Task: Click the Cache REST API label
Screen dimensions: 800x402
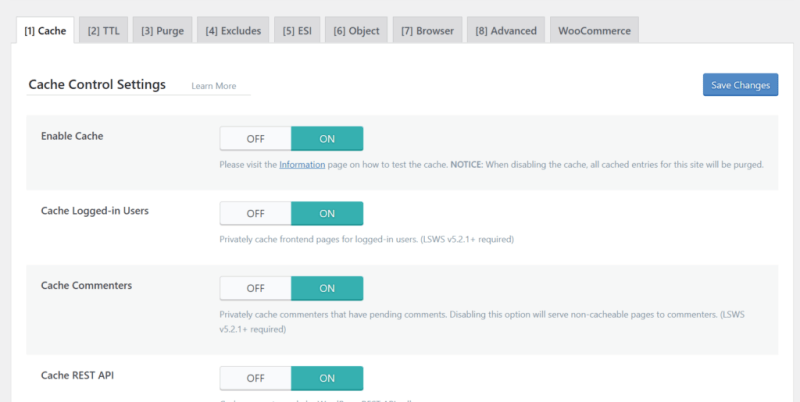Action: click(78, 375)
